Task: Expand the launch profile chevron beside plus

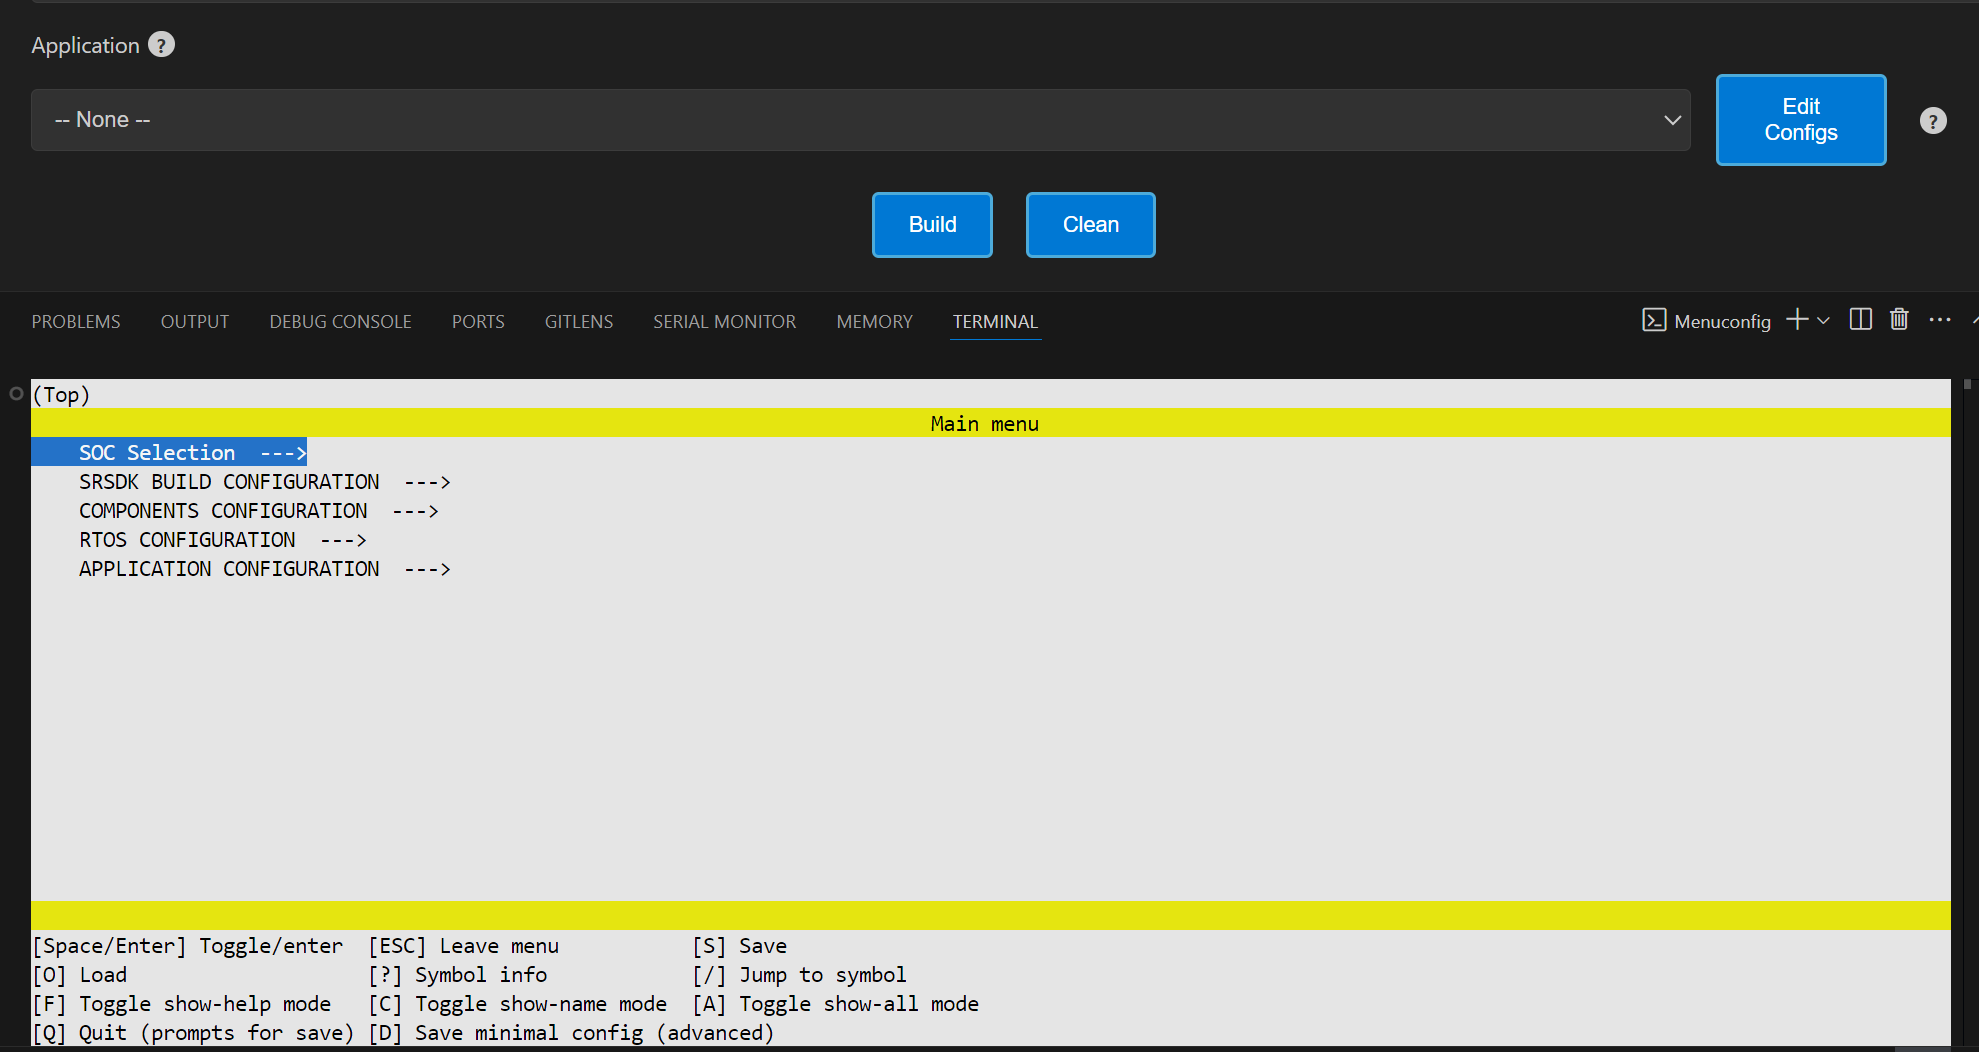Action: coord(1824,321)
